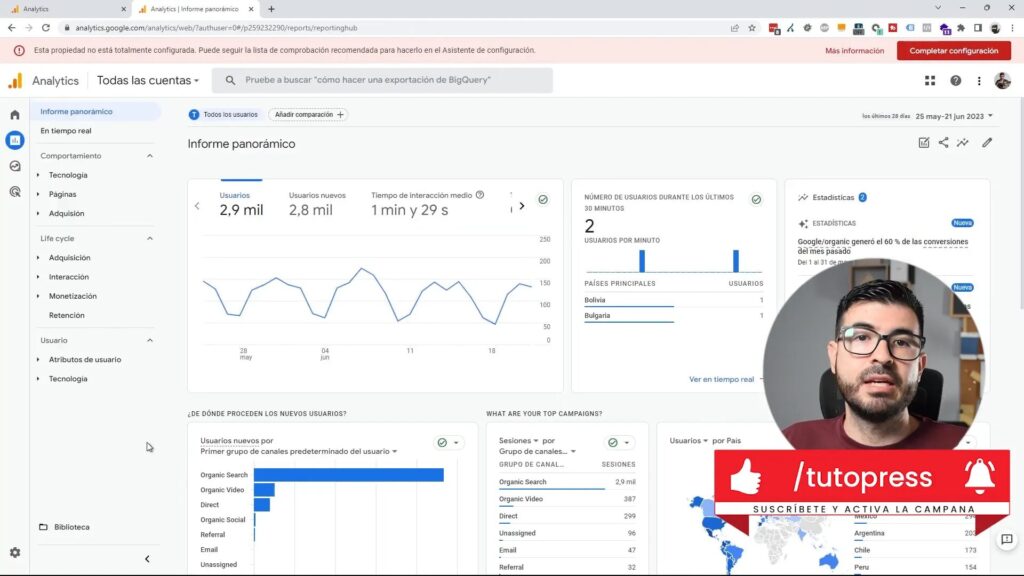This screenshot has width=1024, height=576.
Task: Open feedback chat icon at bottom right
Action: pos(1006,539)
